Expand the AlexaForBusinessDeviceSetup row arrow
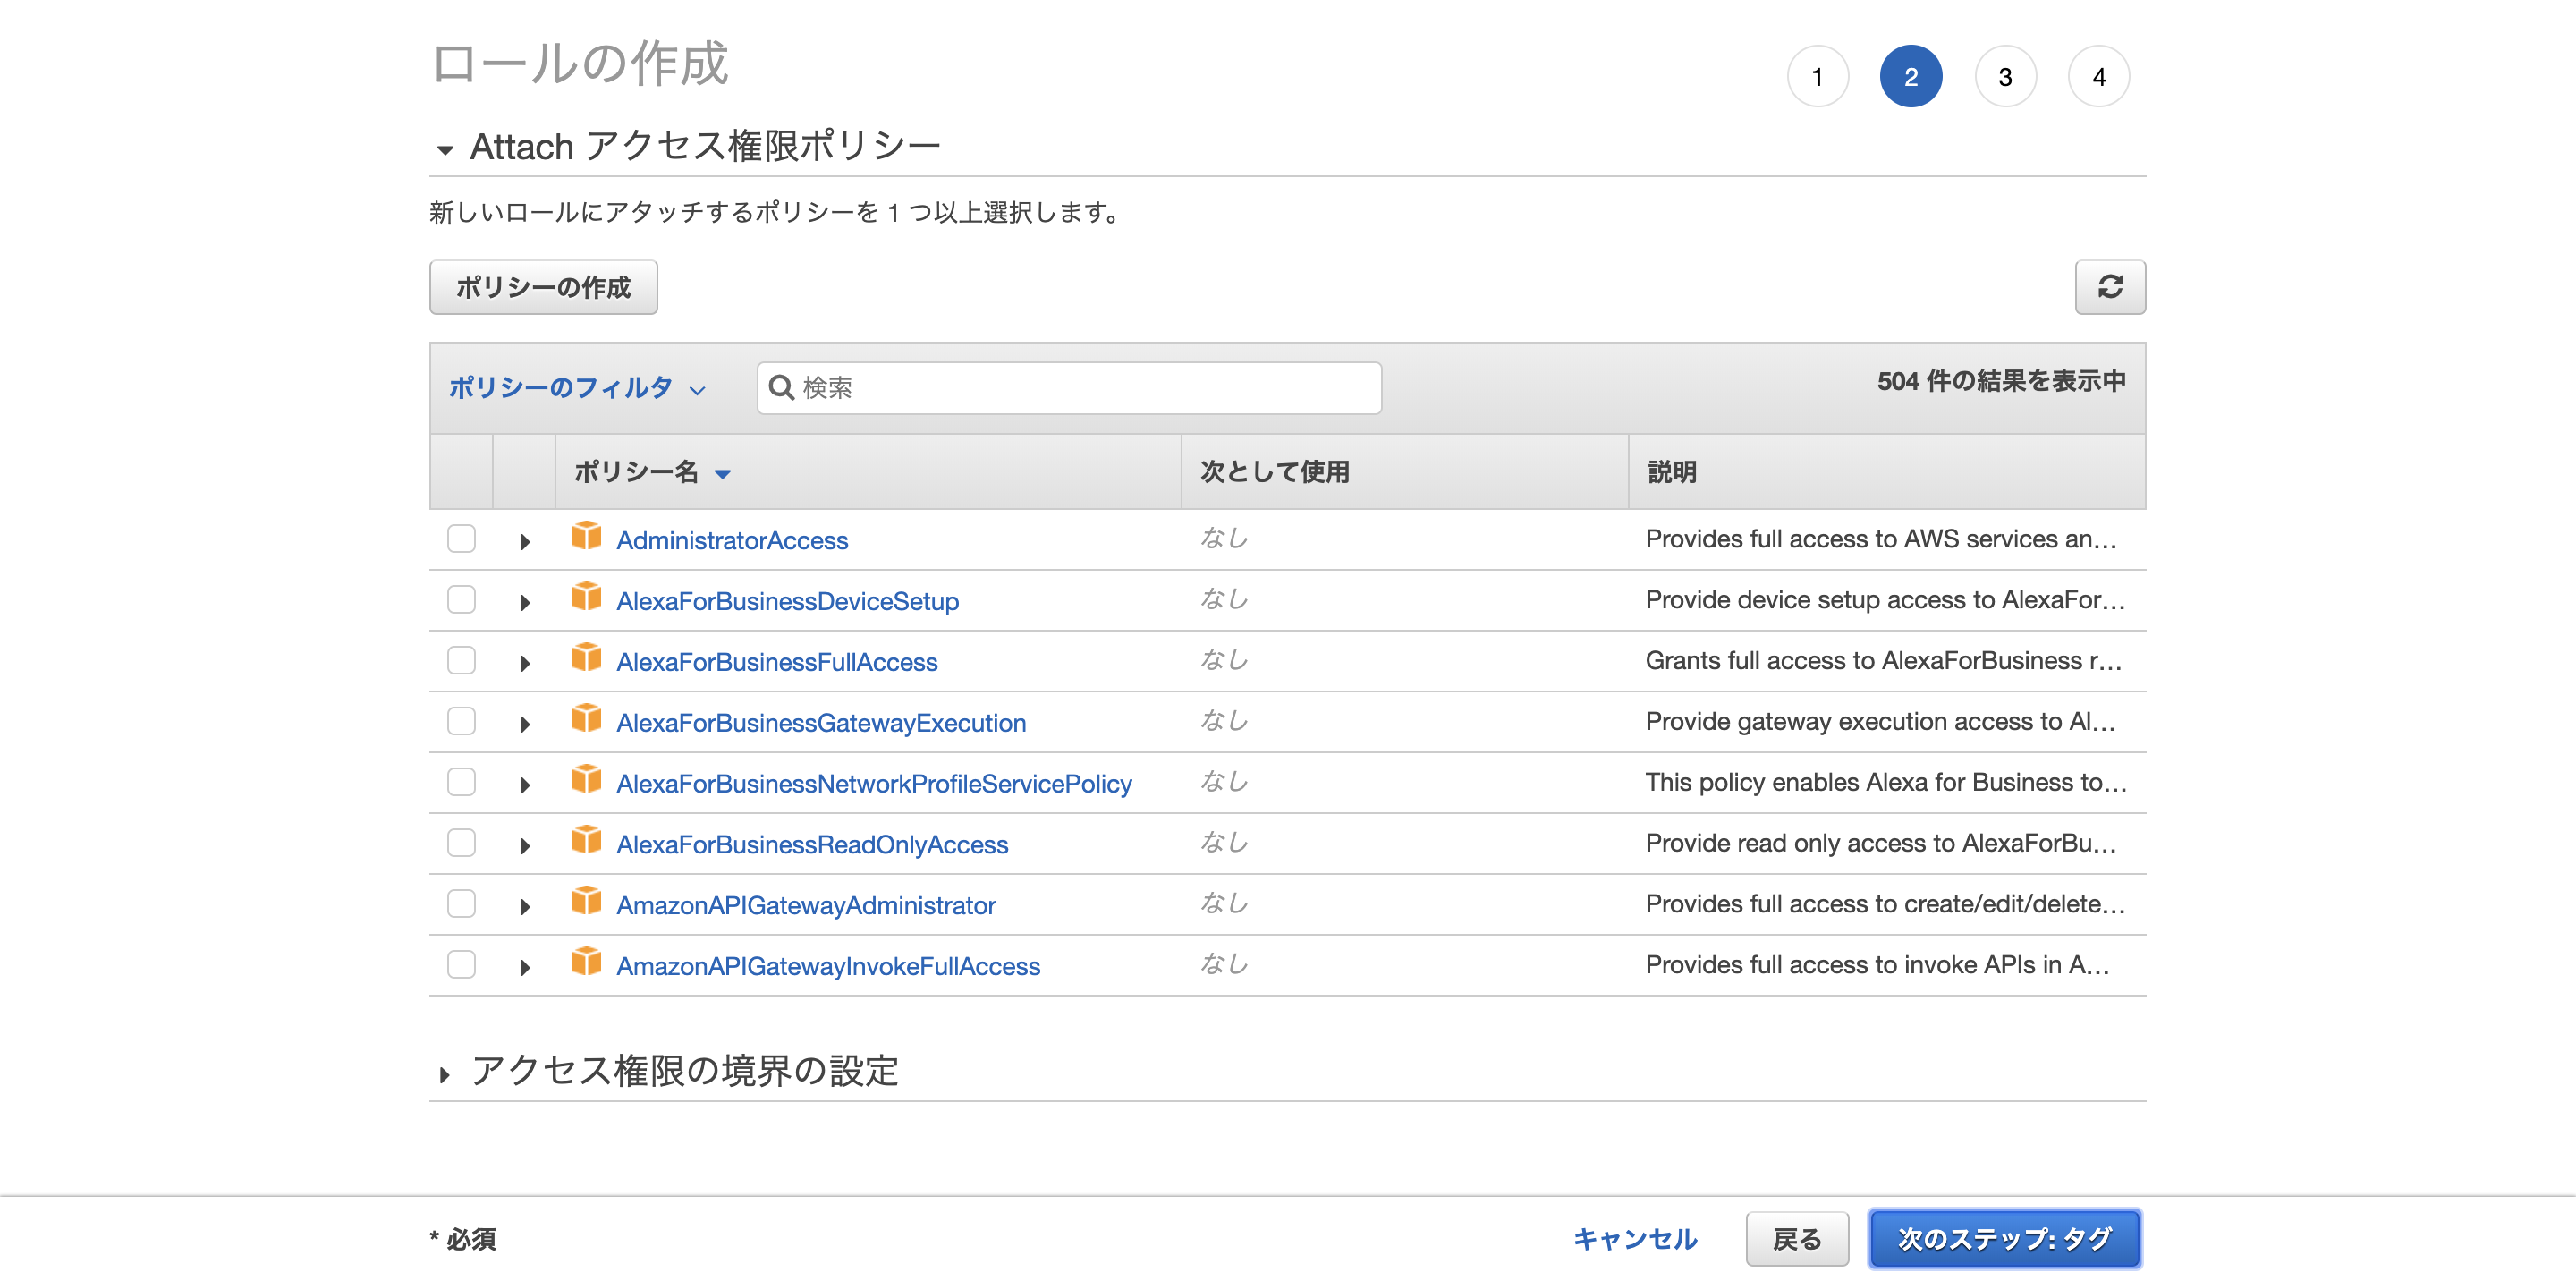Image resolution: width=2576 pixels, height=1281 pixels. coord(524,603)
